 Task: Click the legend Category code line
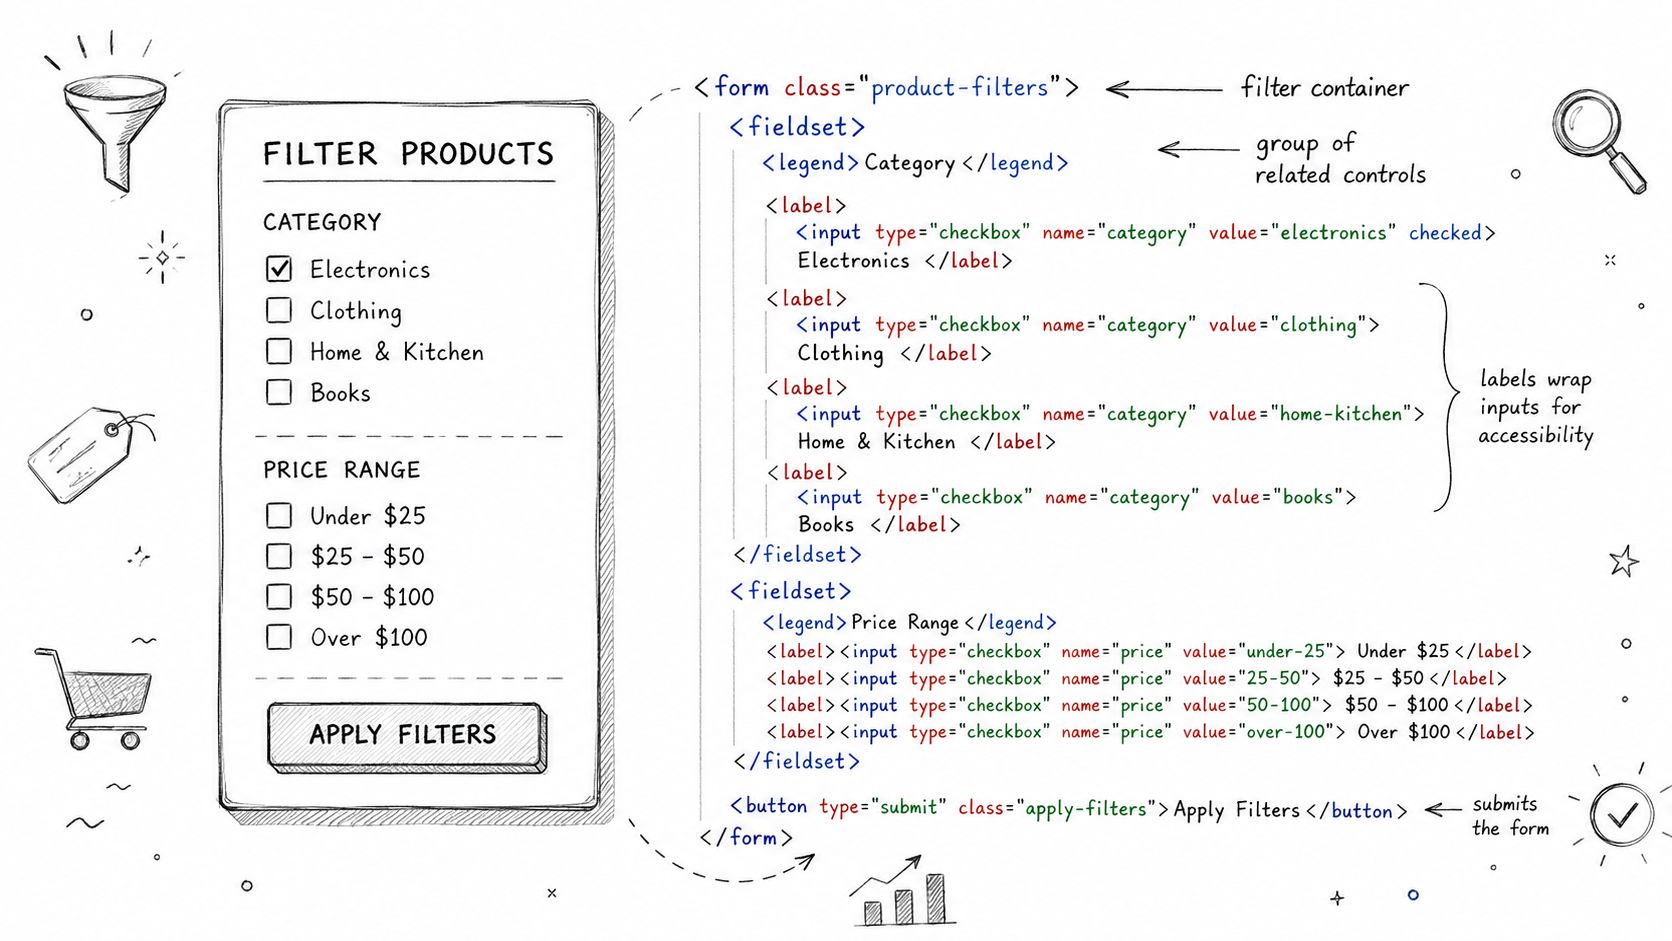pyautogui.click(x=915, y=163)
